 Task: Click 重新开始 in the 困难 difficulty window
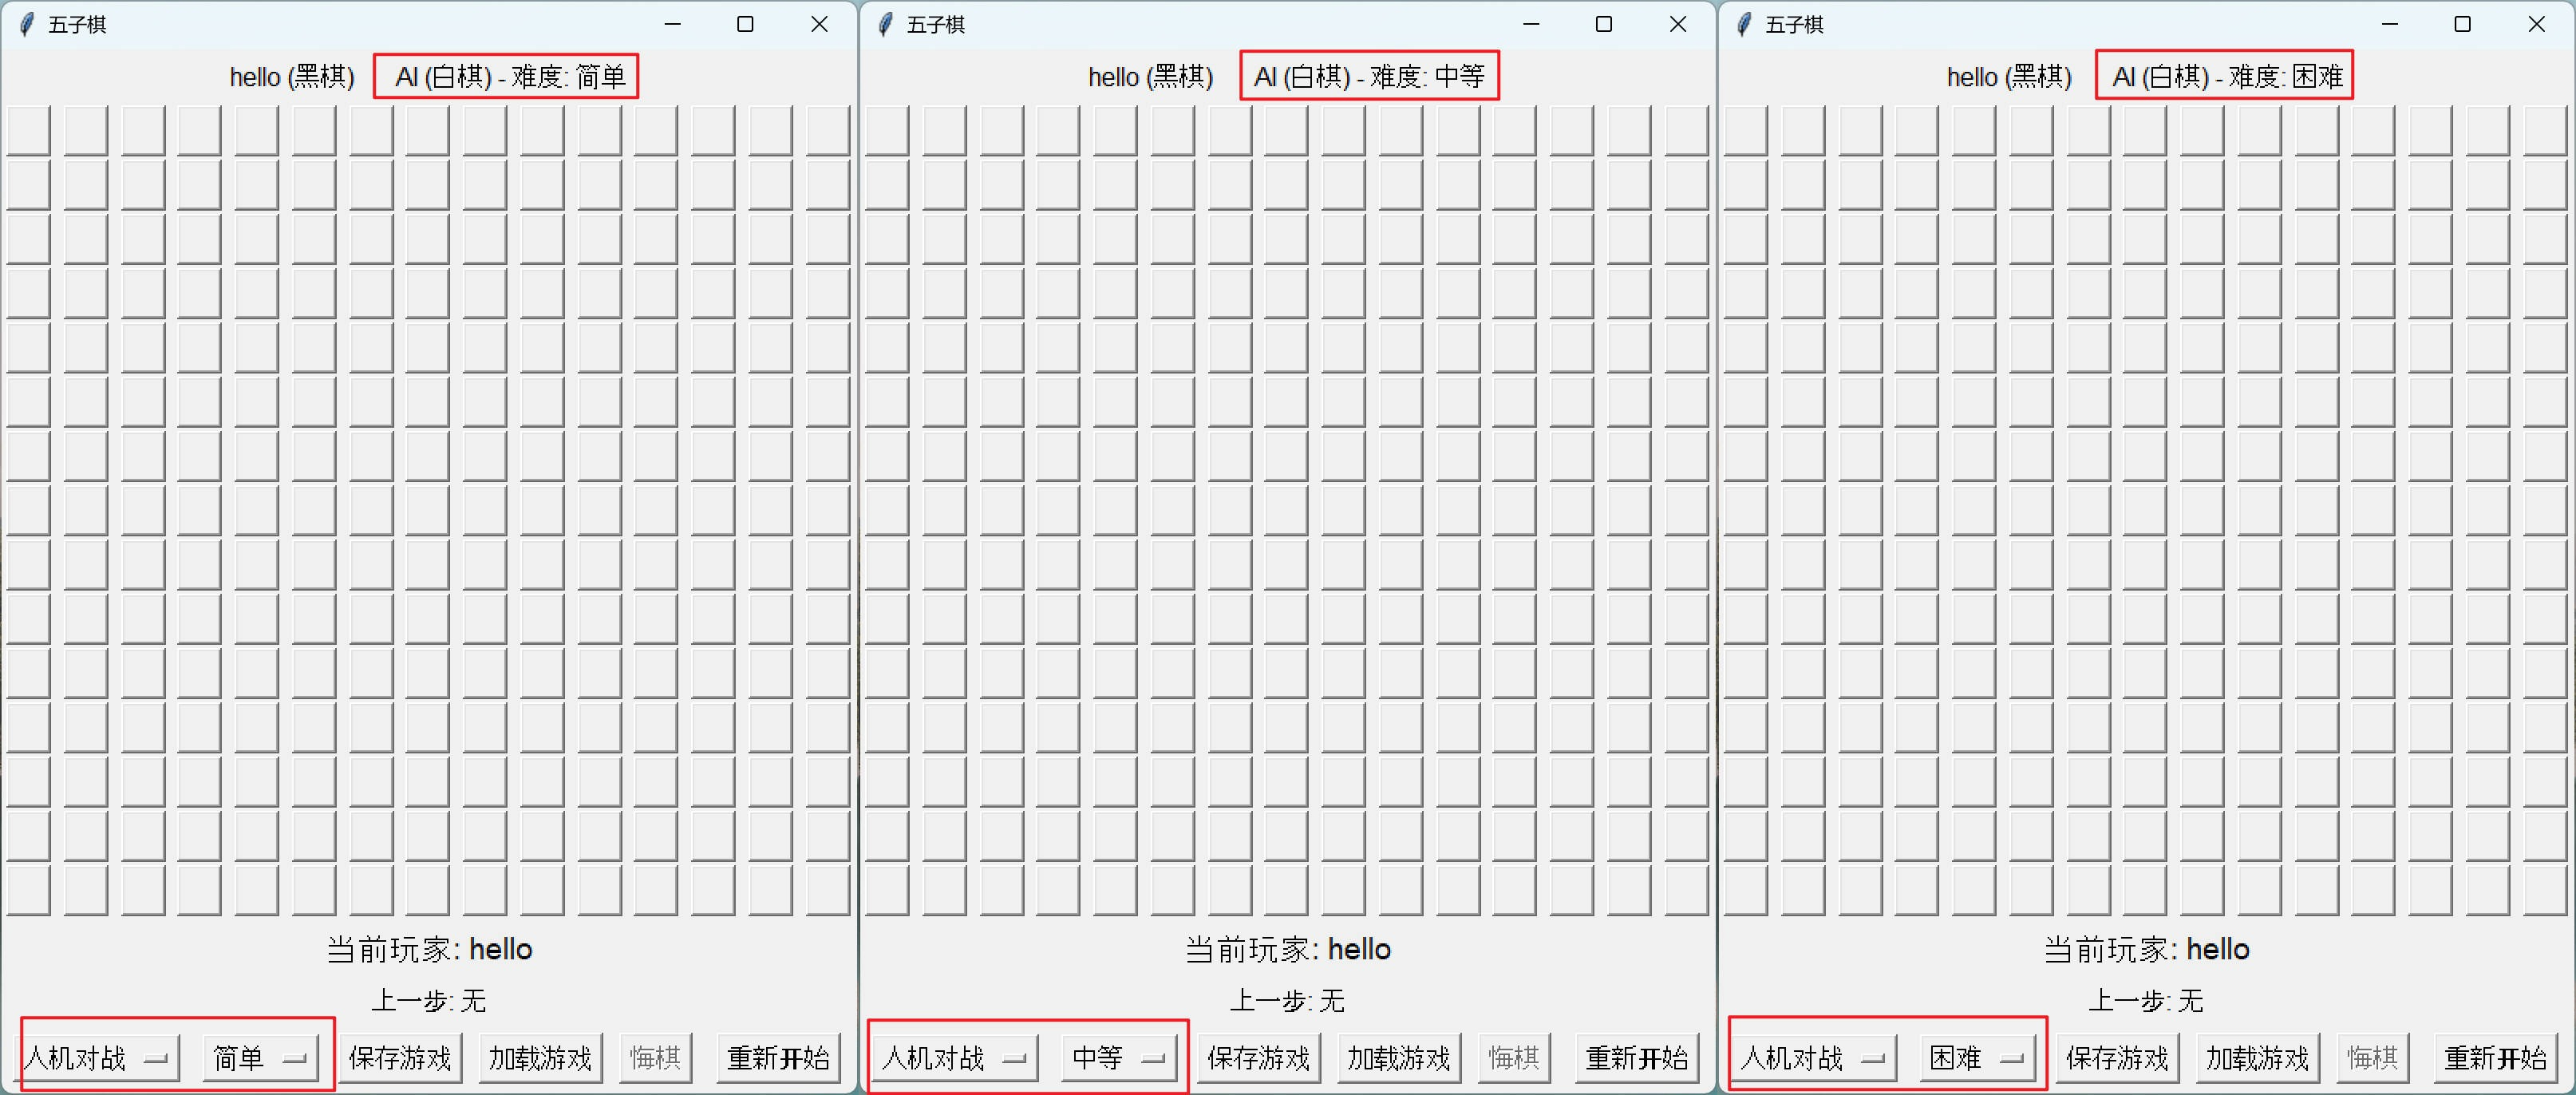[2496, 1058]
